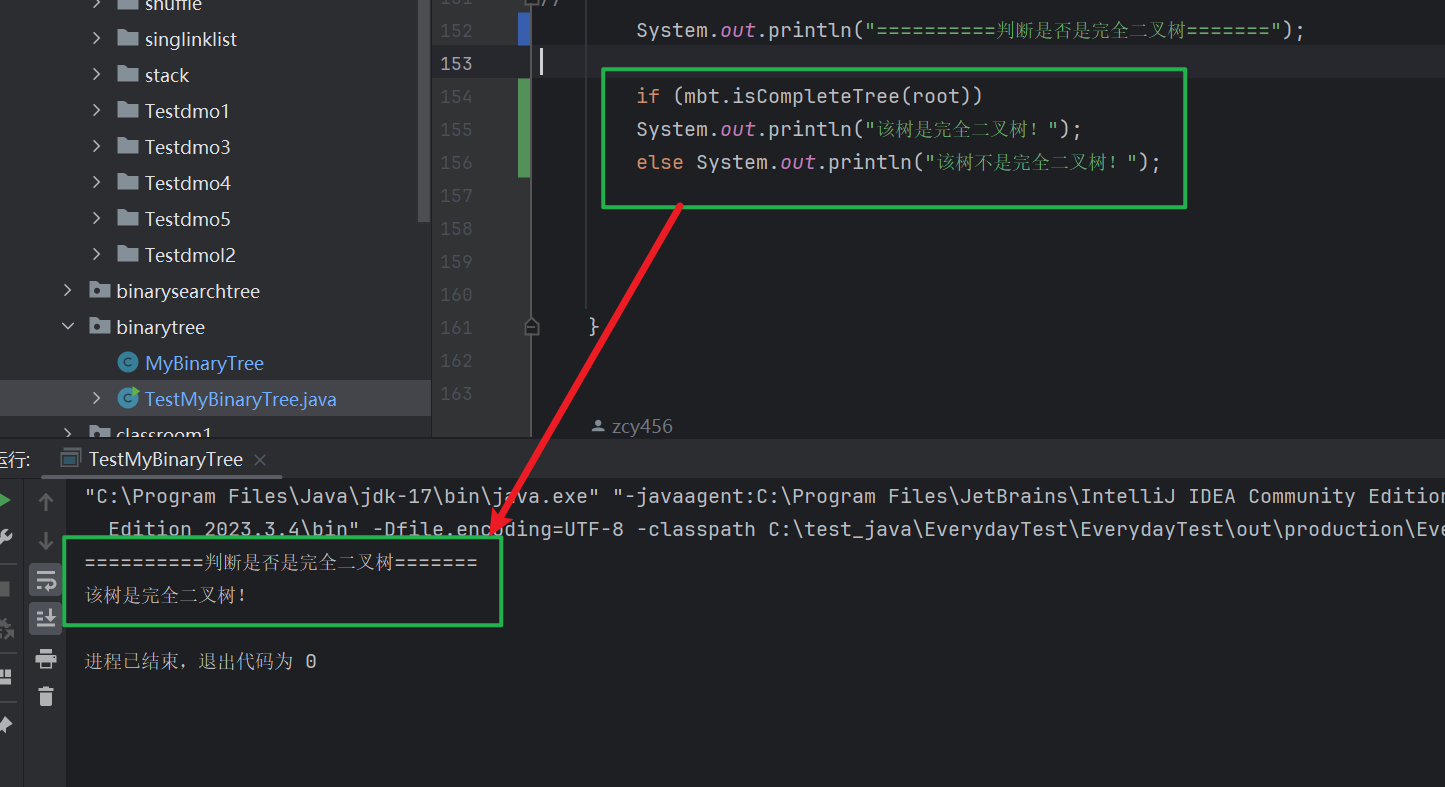
Task: Click the binarytree package folder icon
Action: (99, 327)
